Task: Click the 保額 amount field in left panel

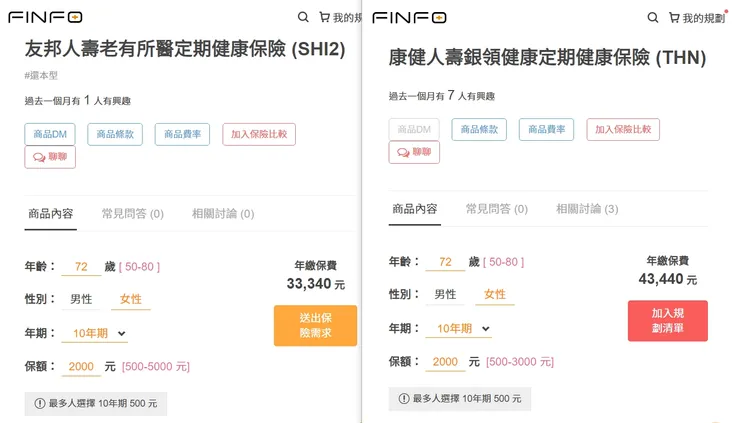Action: pos(81,367)
